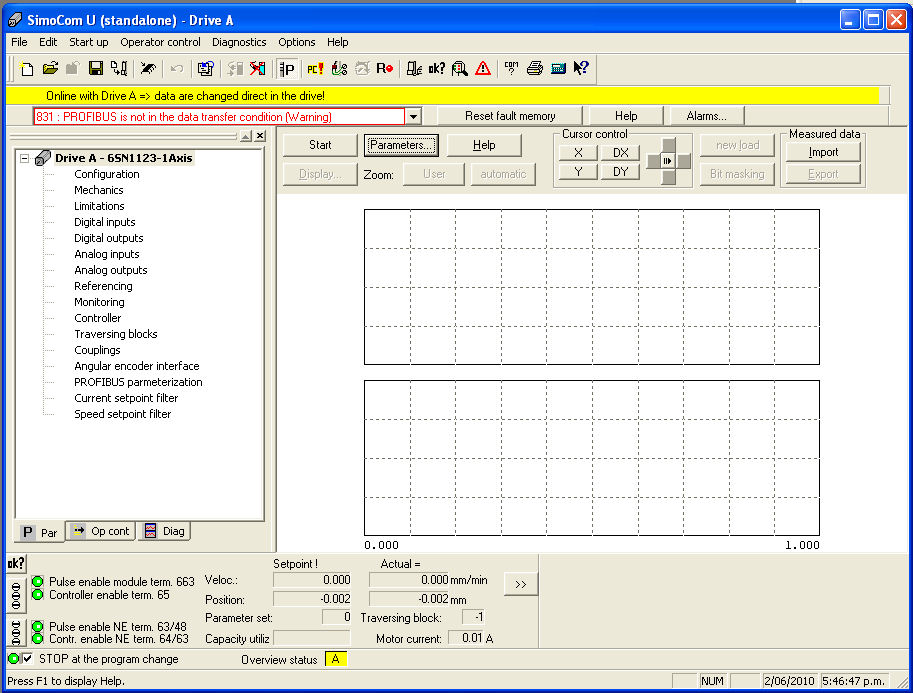The width and height of the screenshot is (913, 693).
Task: Click the red X drive toolbar icon
Action: pyautogui.click(x=257, y=69)
